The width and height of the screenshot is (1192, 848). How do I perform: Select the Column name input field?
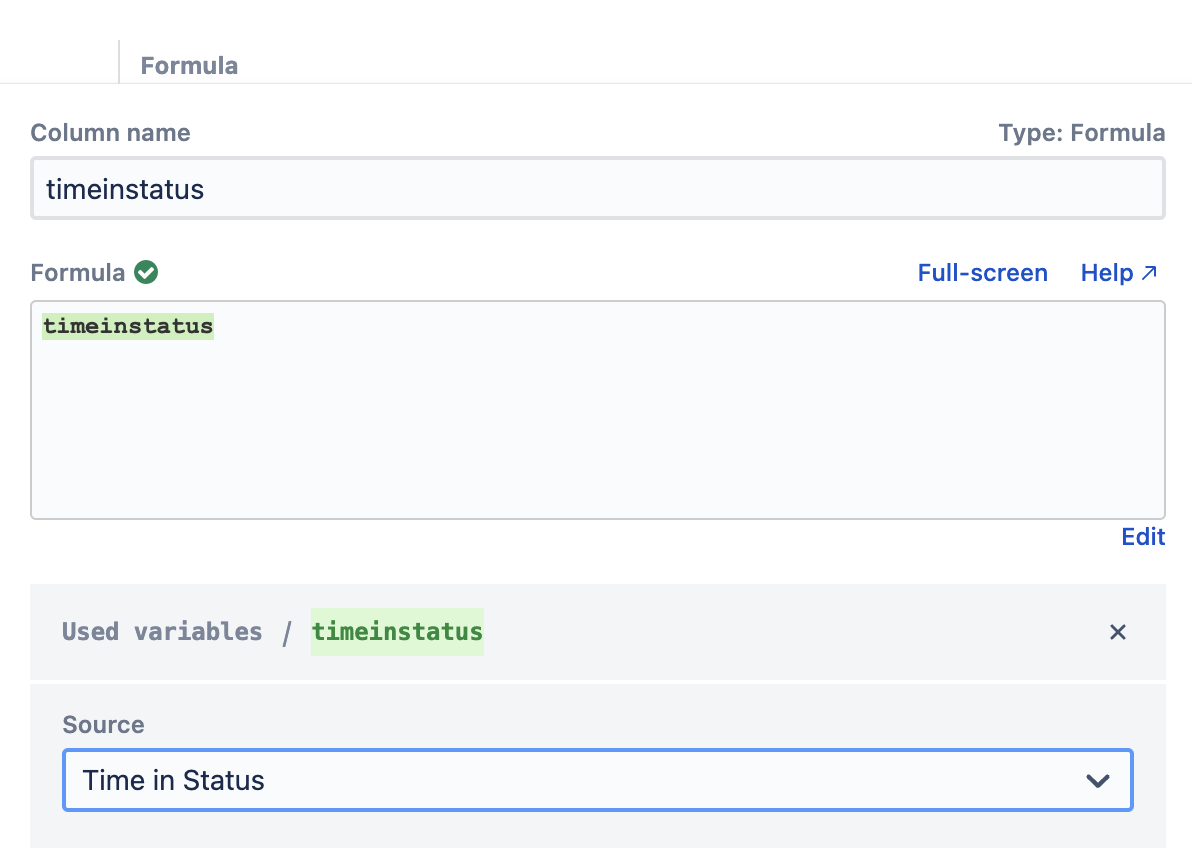(x=598, y=188)
